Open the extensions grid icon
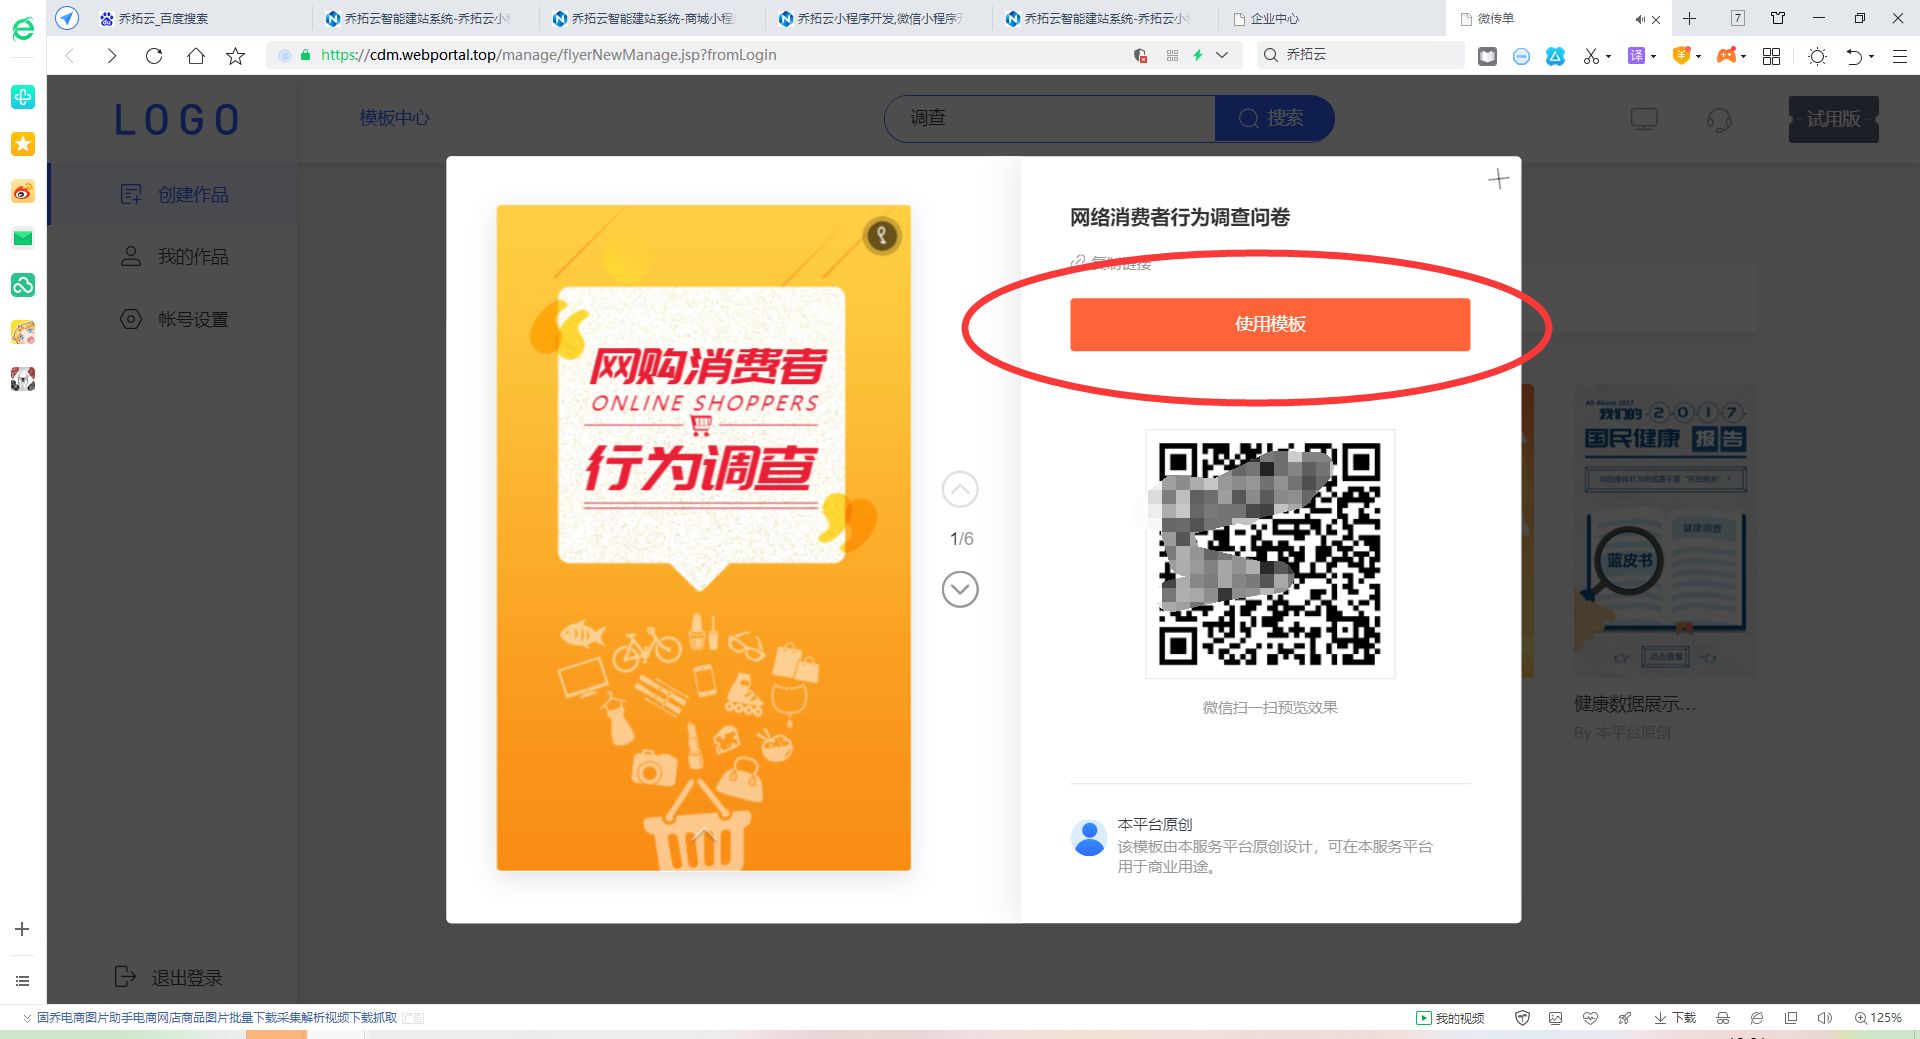Image resolution: width=1920 pixels, height=1039 pixels. 1771,56
